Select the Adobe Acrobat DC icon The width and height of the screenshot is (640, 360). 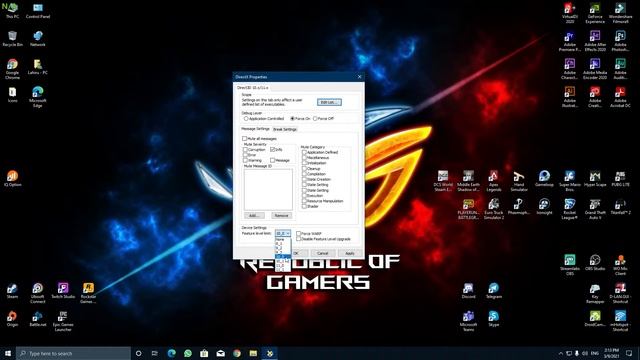click(x=620, y=96)
